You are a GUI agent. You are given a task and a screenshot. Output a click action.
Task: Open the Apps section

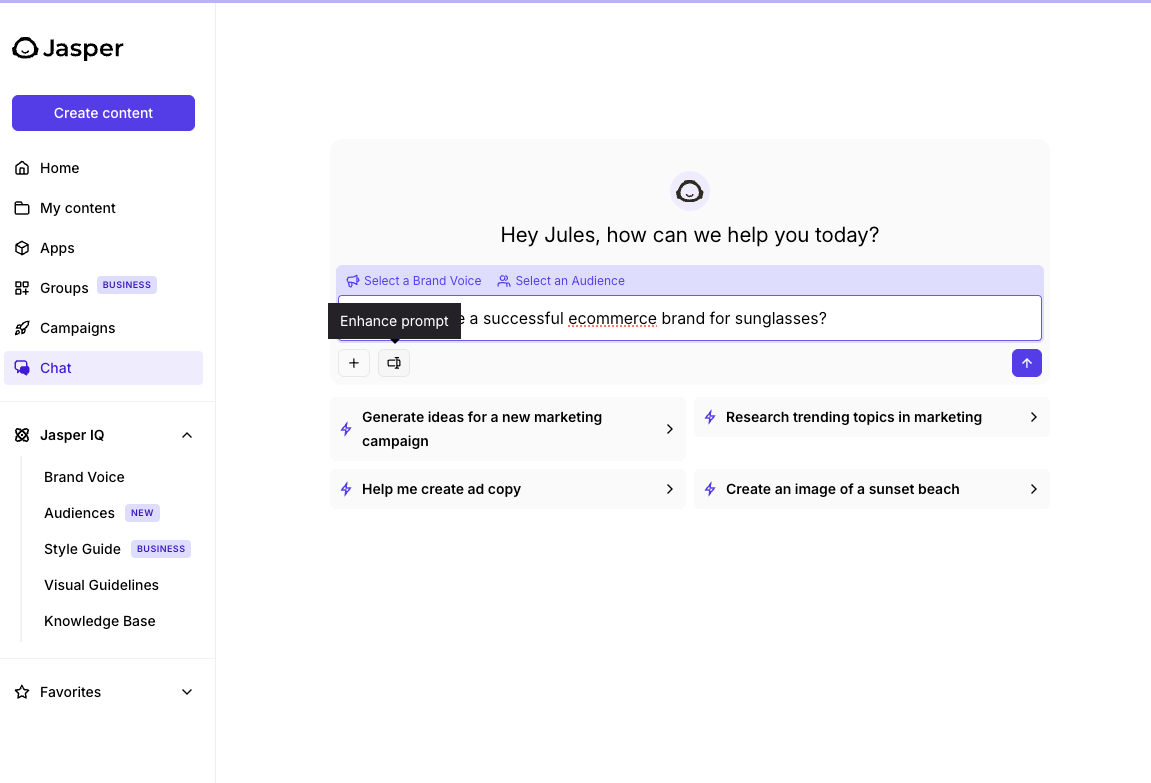coord(104,248)
